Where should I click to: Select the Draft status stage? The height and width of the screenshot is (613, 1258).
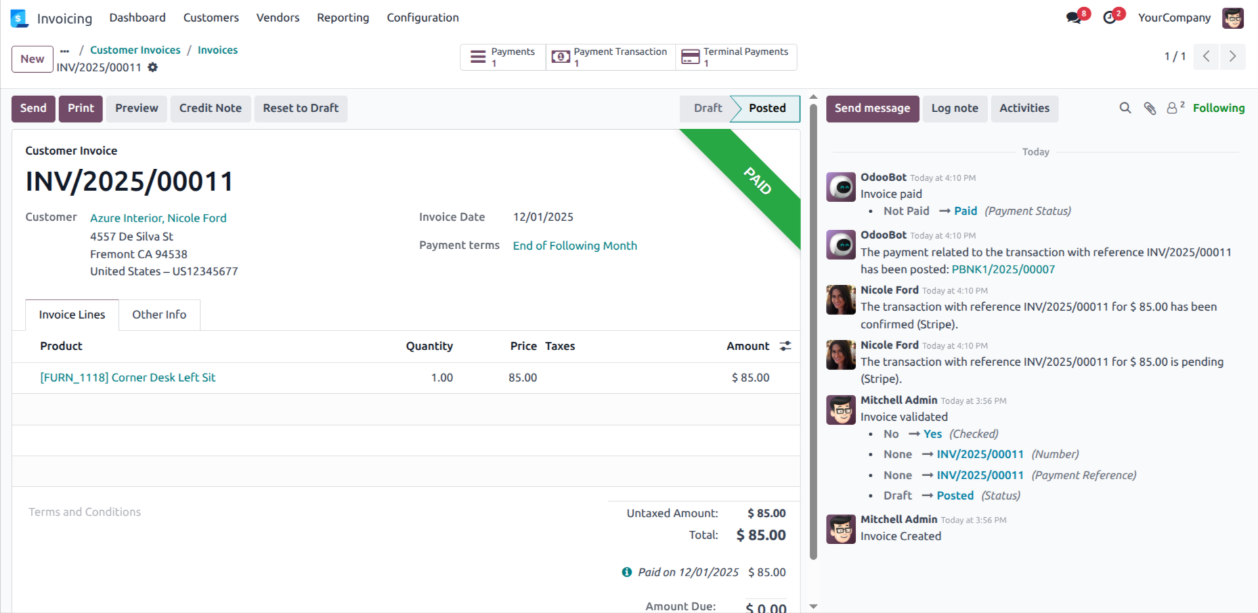pyautogui.click(x=707, y=108)
